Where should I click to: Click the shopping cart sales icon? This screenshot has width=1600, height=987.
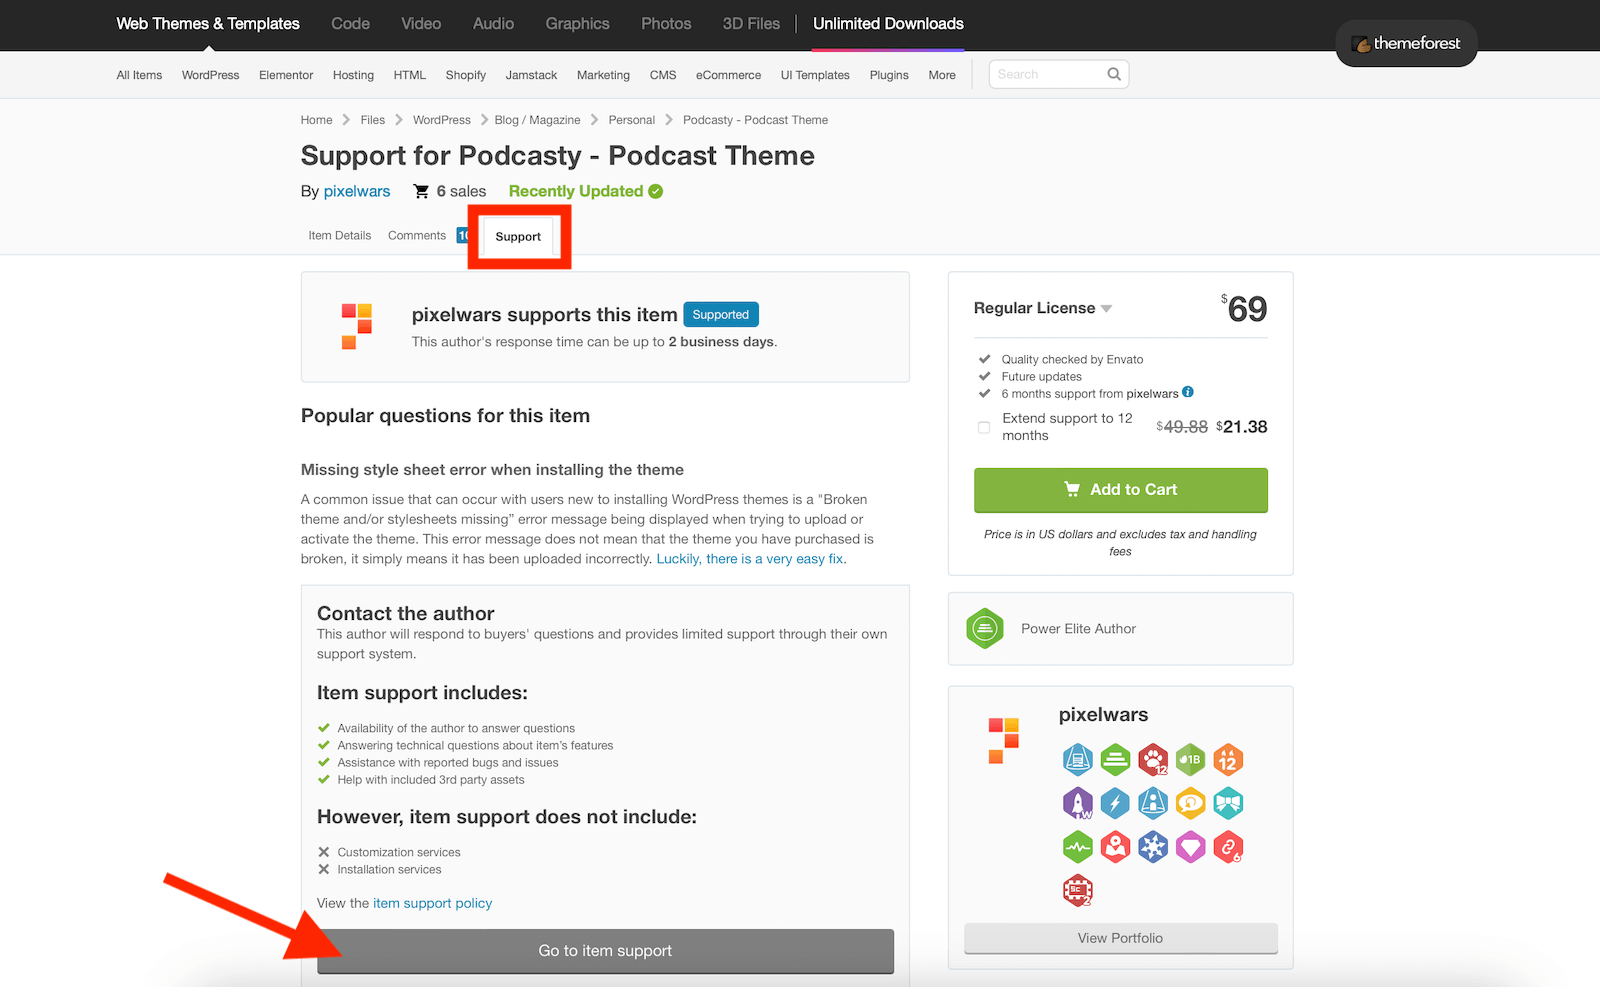(x=421, y=191)
